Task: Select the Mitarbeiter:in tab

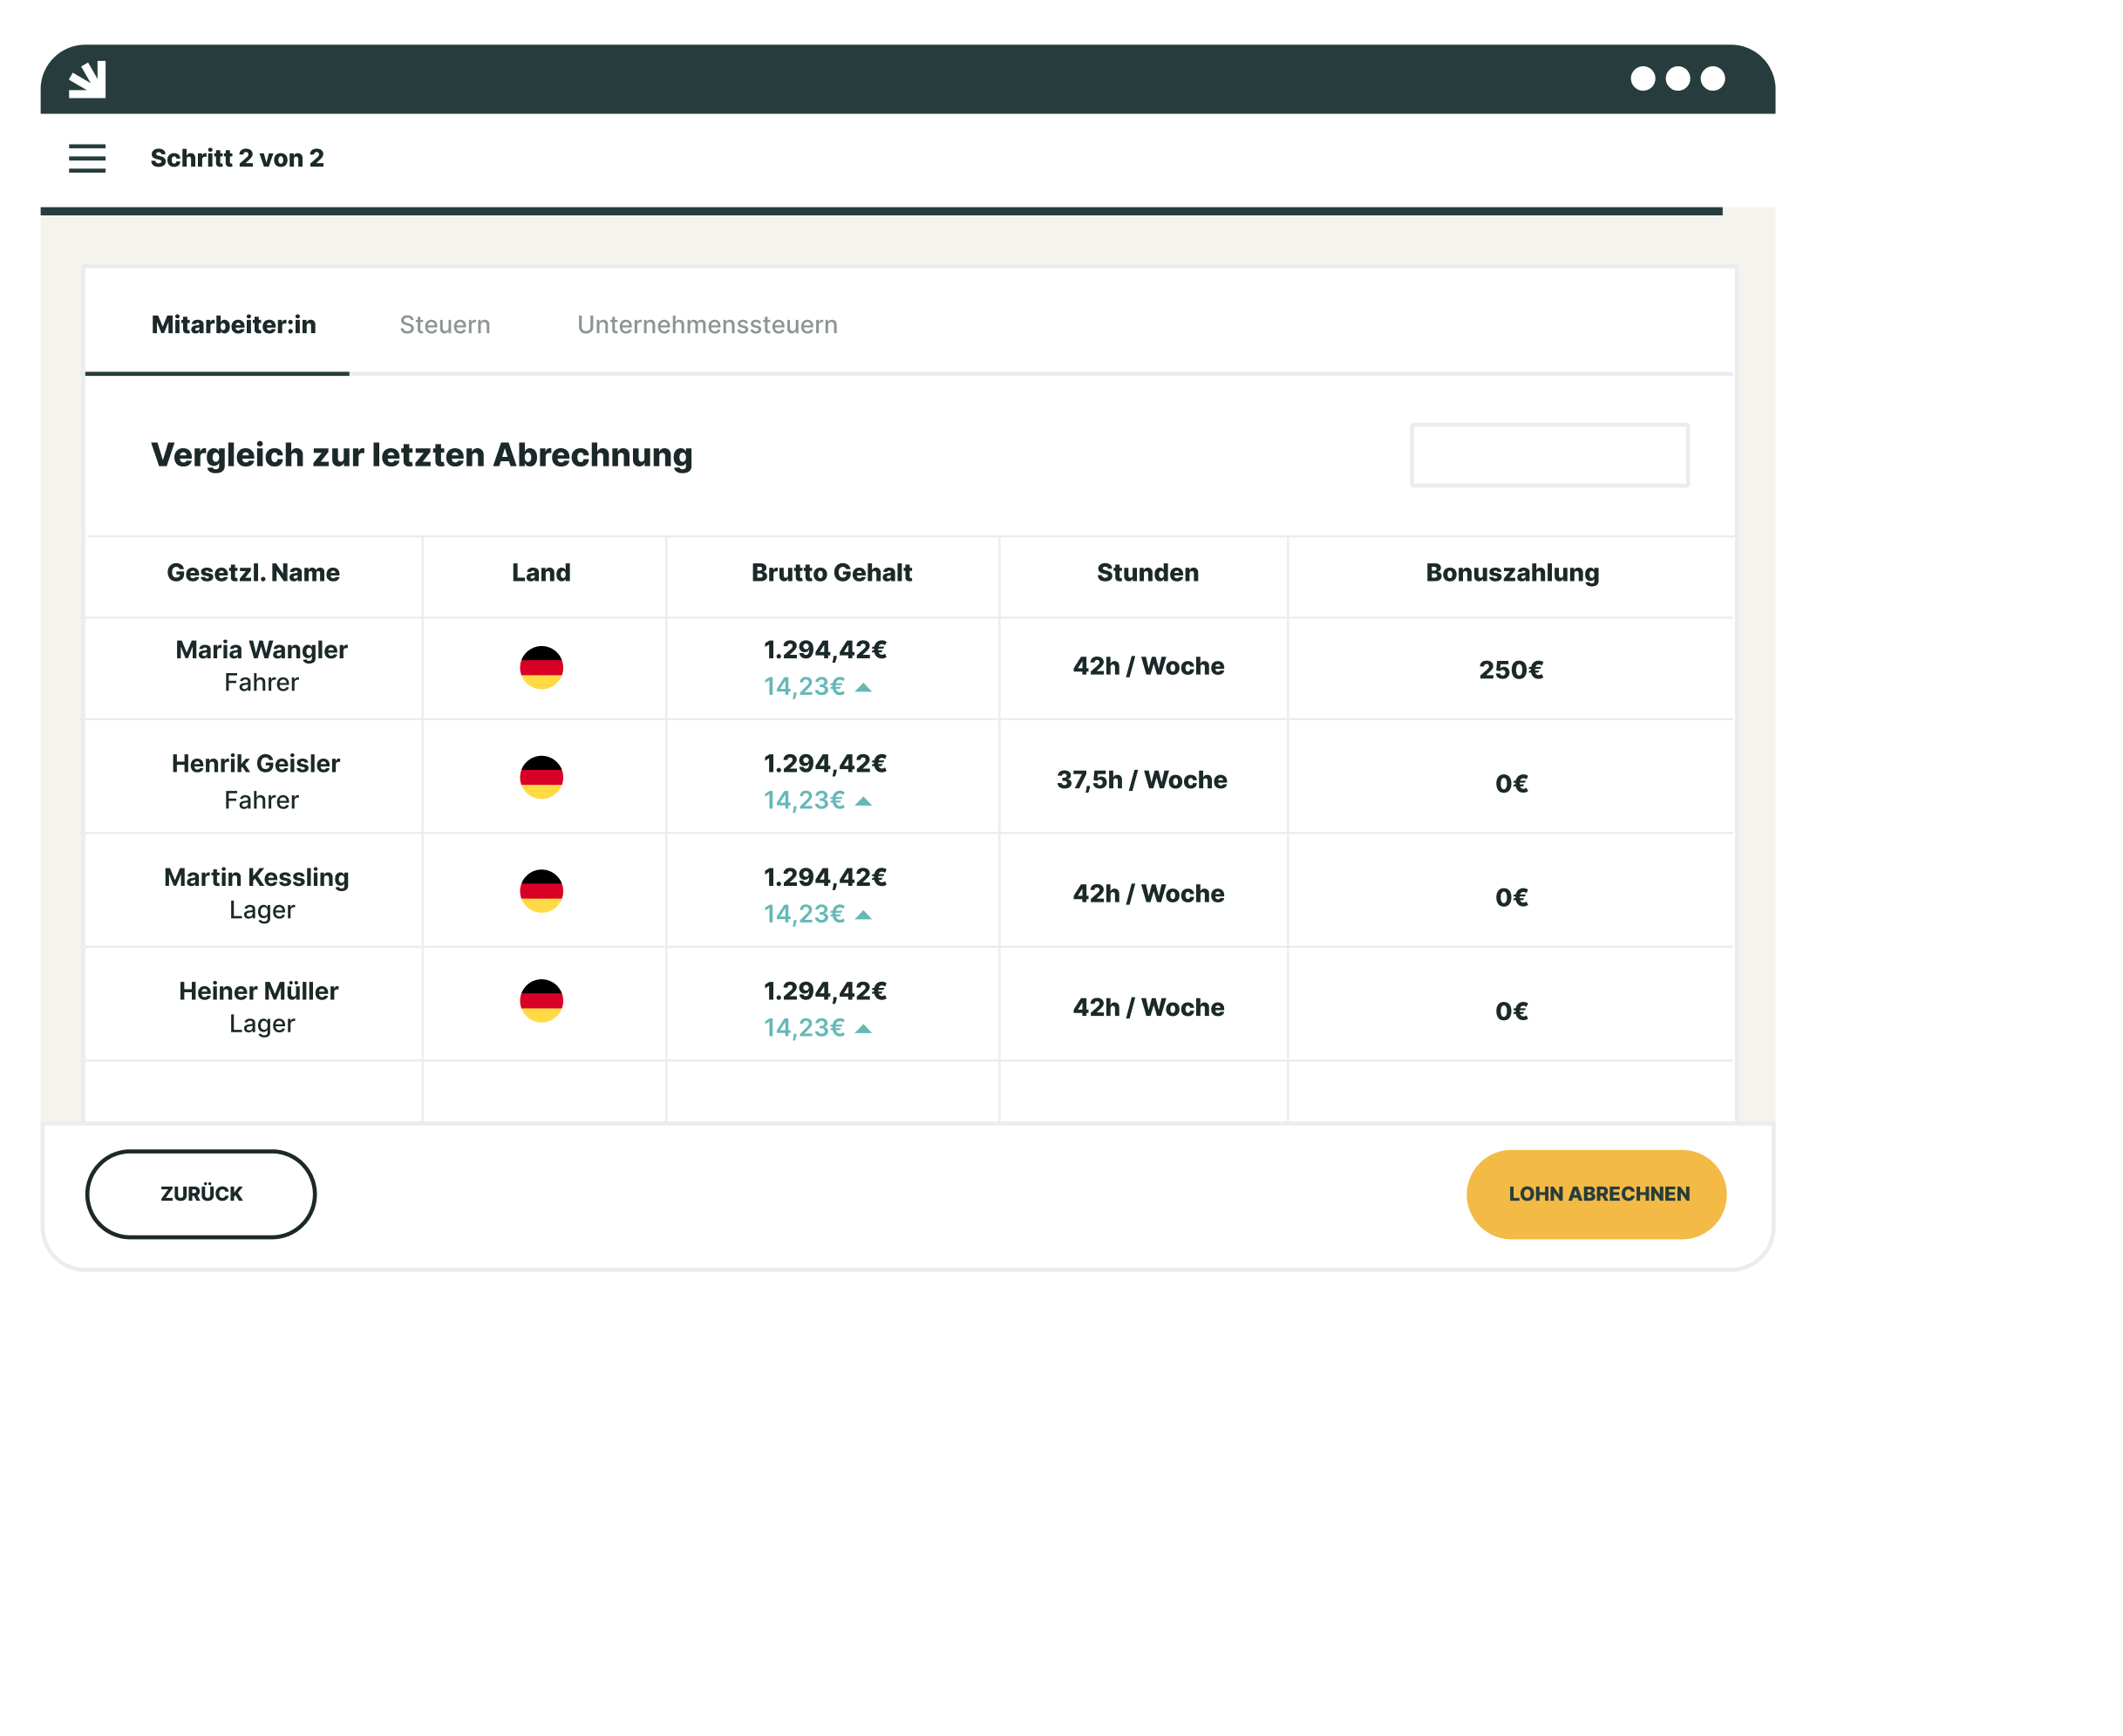Action: [x=233, y=325]
